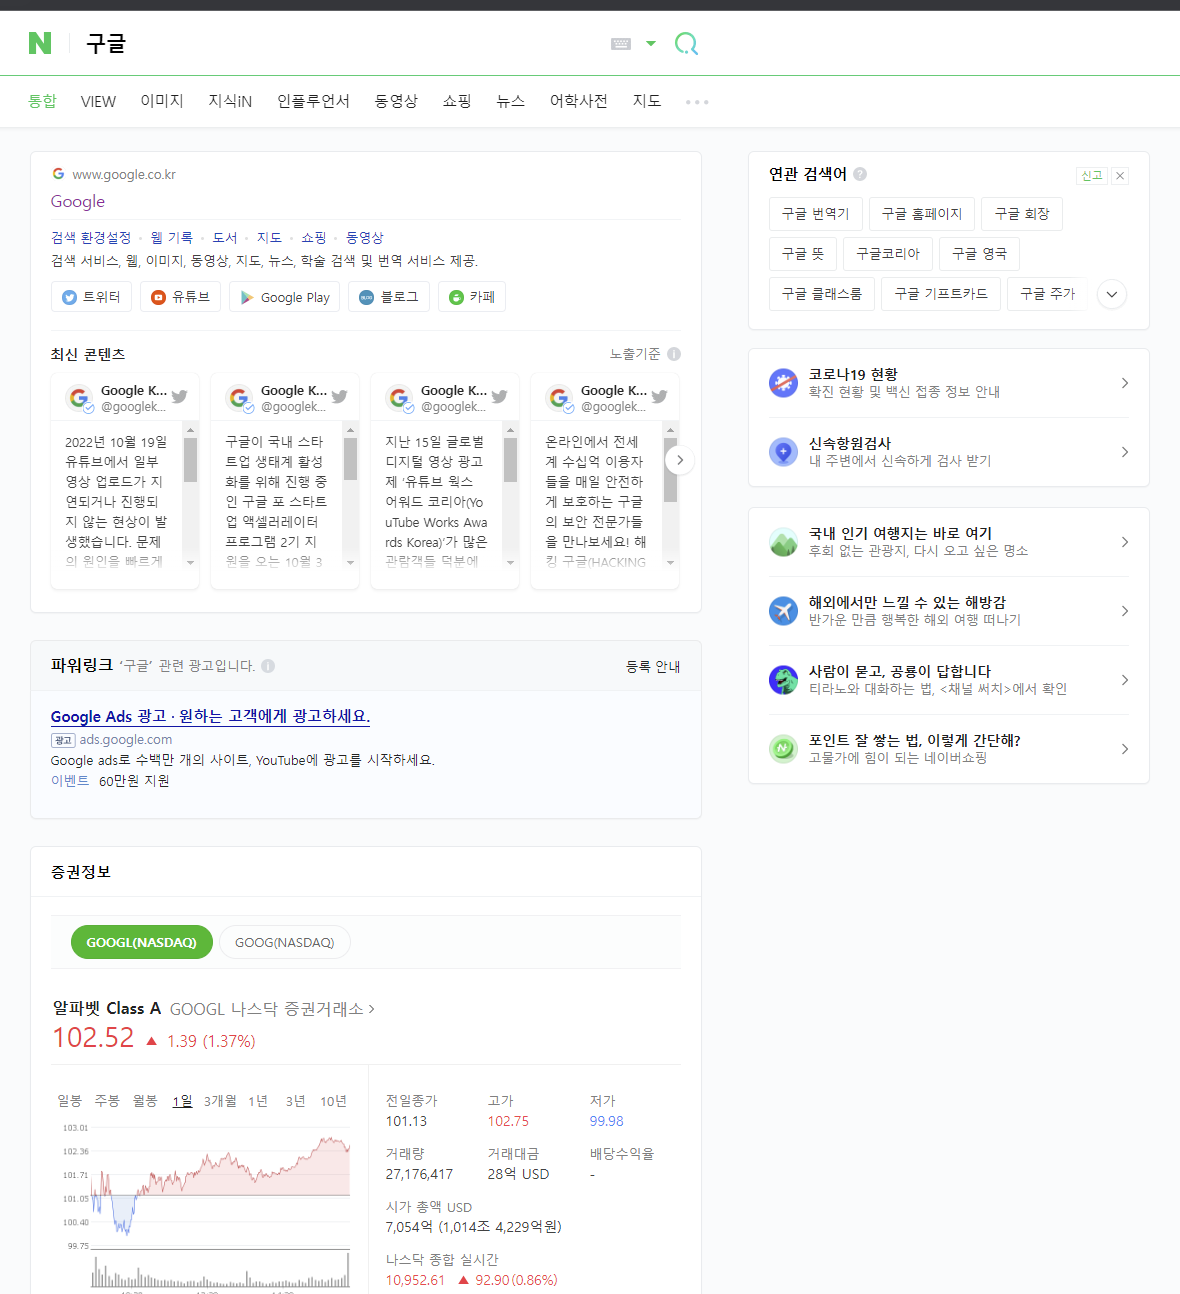Open 알파벳 Class A stock detail link
The image size is (1180, 1294).
pos(214,1009)
